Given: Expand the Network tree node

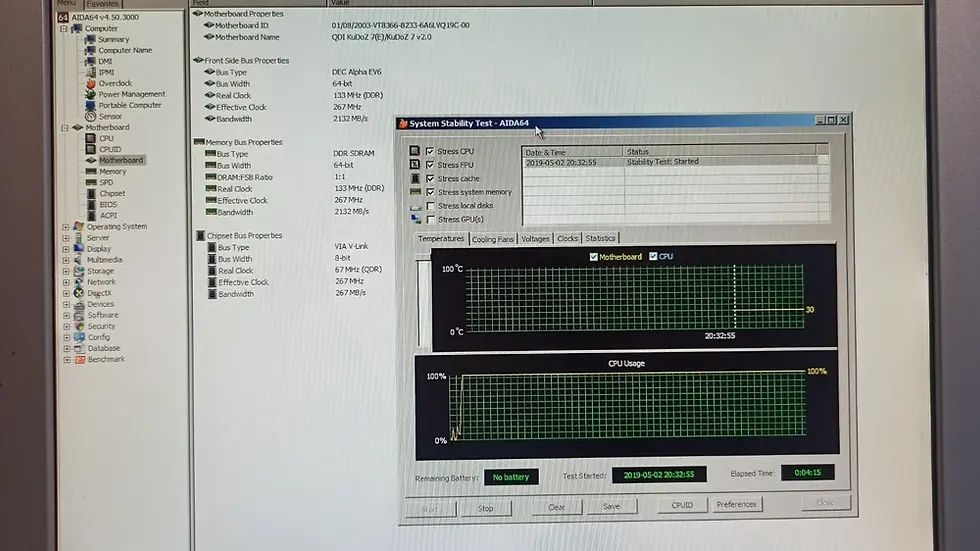Looking at the screenshot, I should point(66,282).
